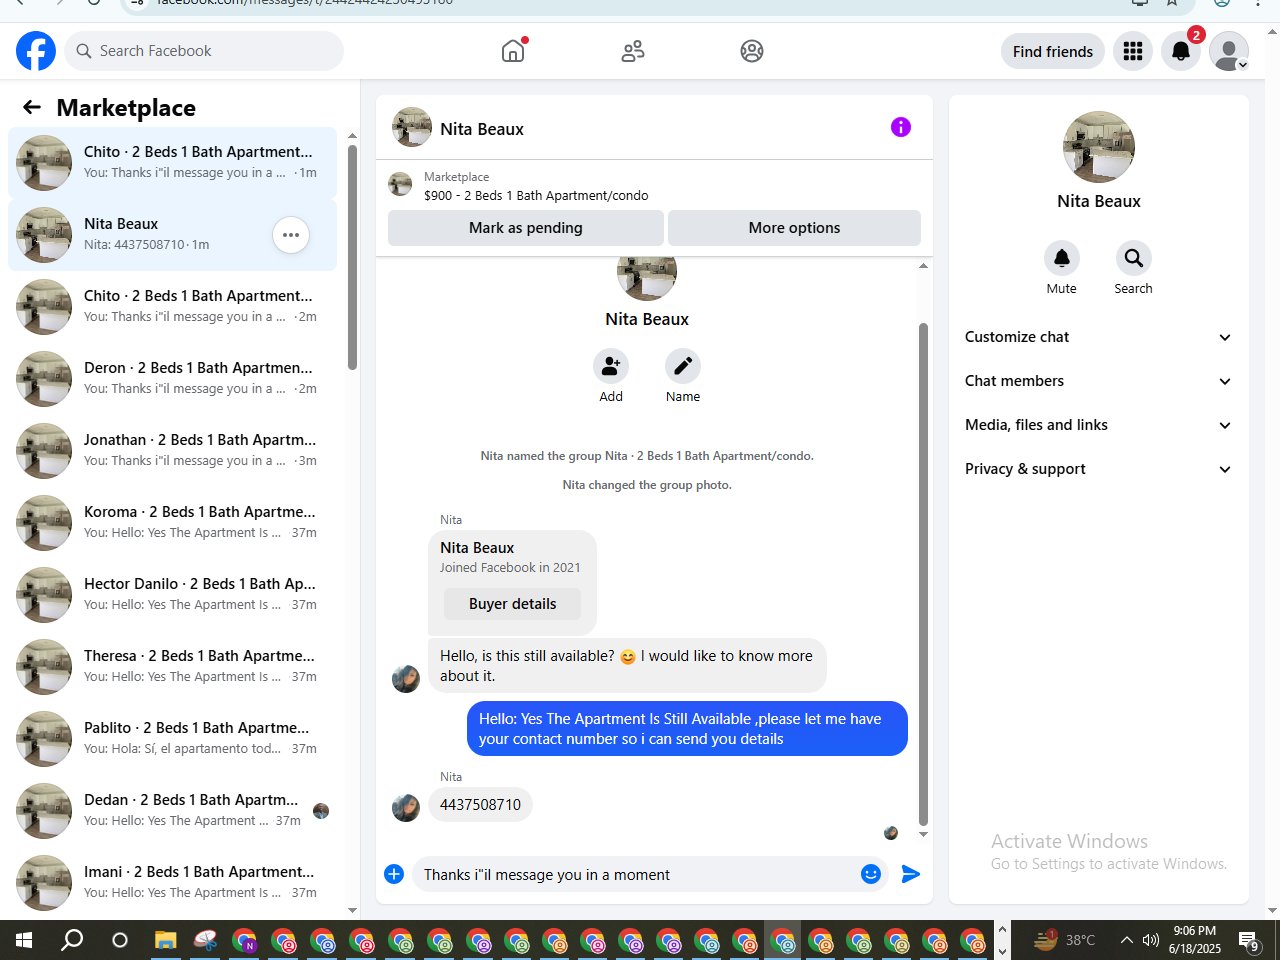The width and height of the screenshot is (1280, 960).
Task: Click the blue "Yes The Apartment Is Still Available" message
Action: click(687, 729)
